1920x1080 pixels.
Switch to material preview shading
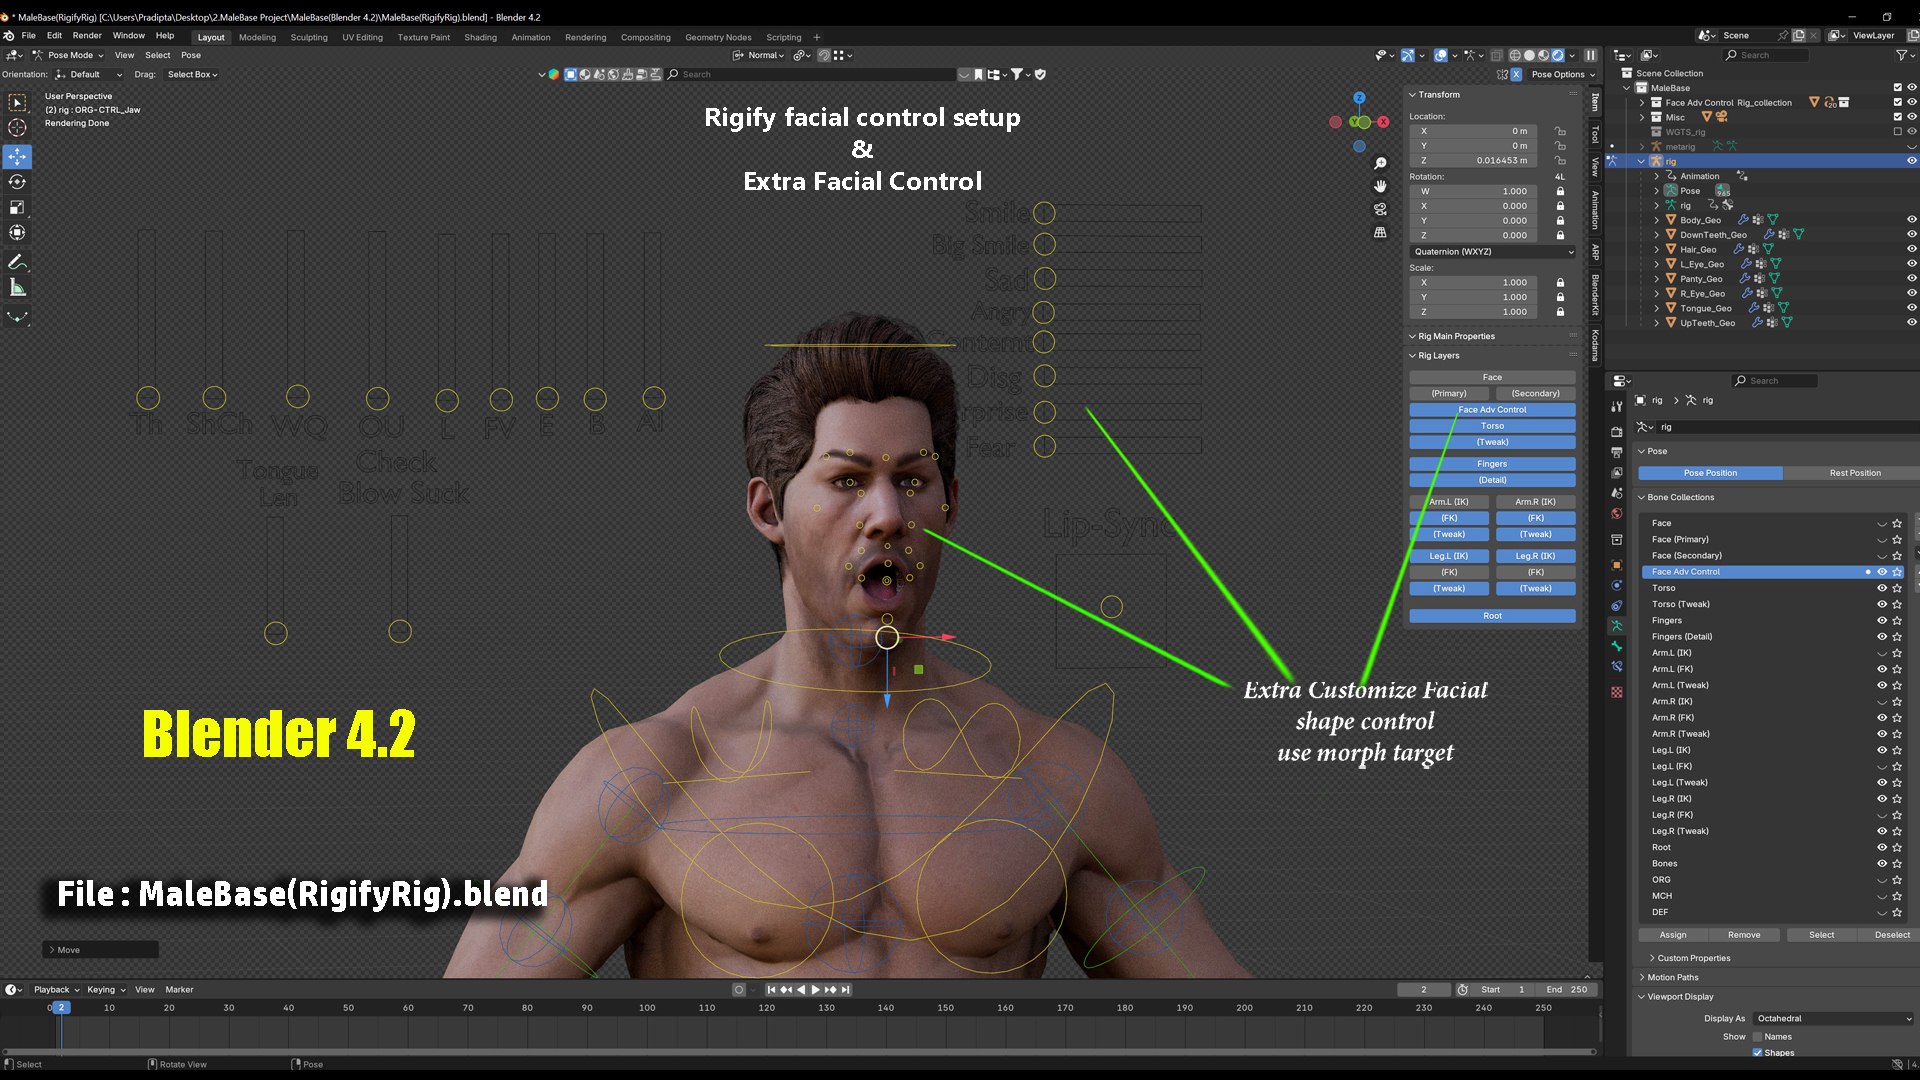1543,55
